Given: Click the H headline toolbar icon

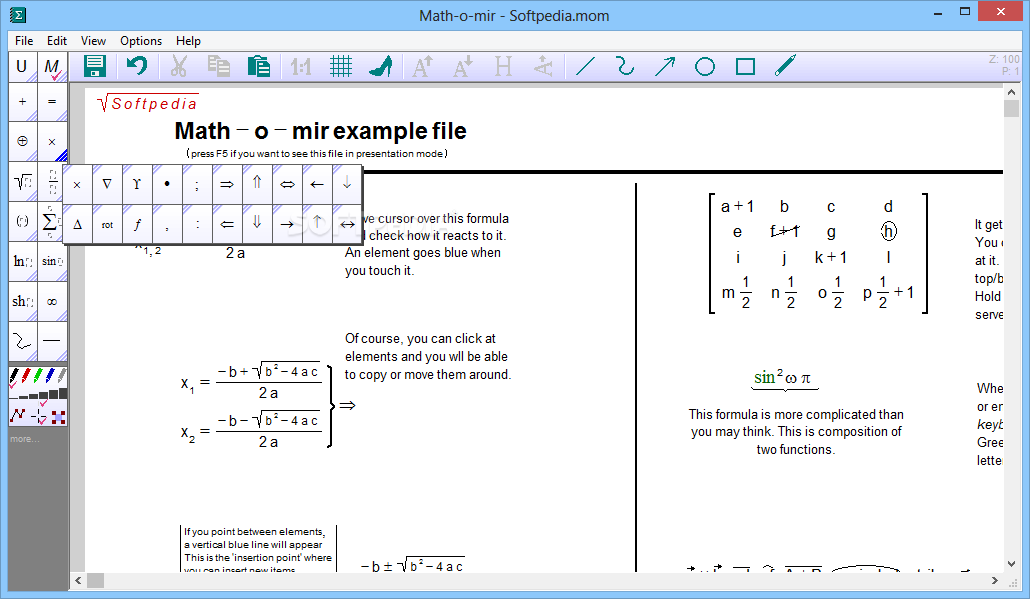Looking at the screenshot, I should [x=503, y=66].
